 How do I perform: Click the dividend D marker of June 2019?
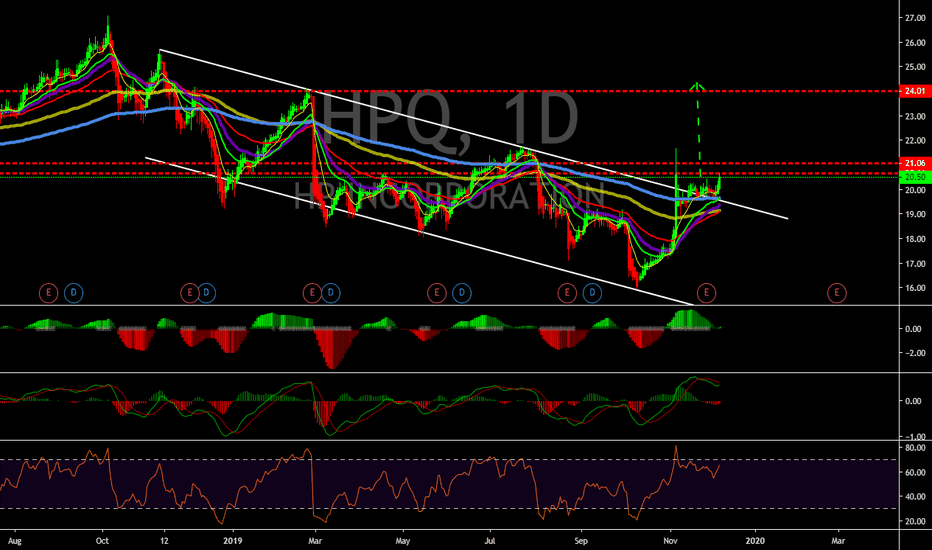pyautogui.click(x=462, y=293)
